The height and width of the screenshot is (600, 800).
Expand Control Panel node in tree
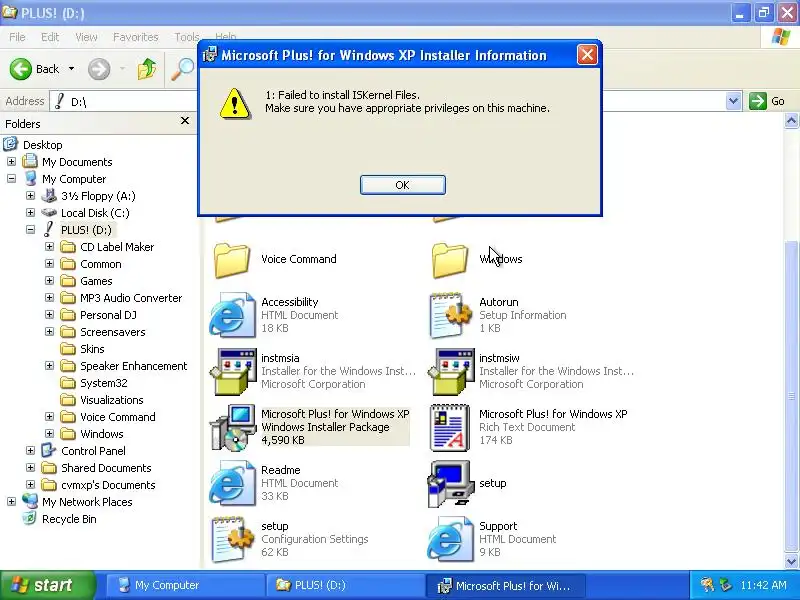[x=30, y=451]
